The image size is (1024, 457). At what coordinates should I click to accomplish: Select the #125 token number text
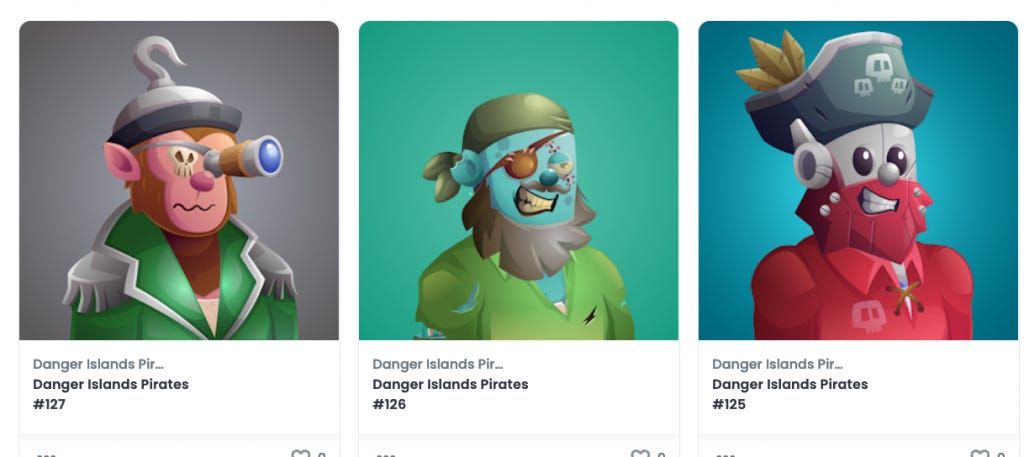[x=729, y=404]
